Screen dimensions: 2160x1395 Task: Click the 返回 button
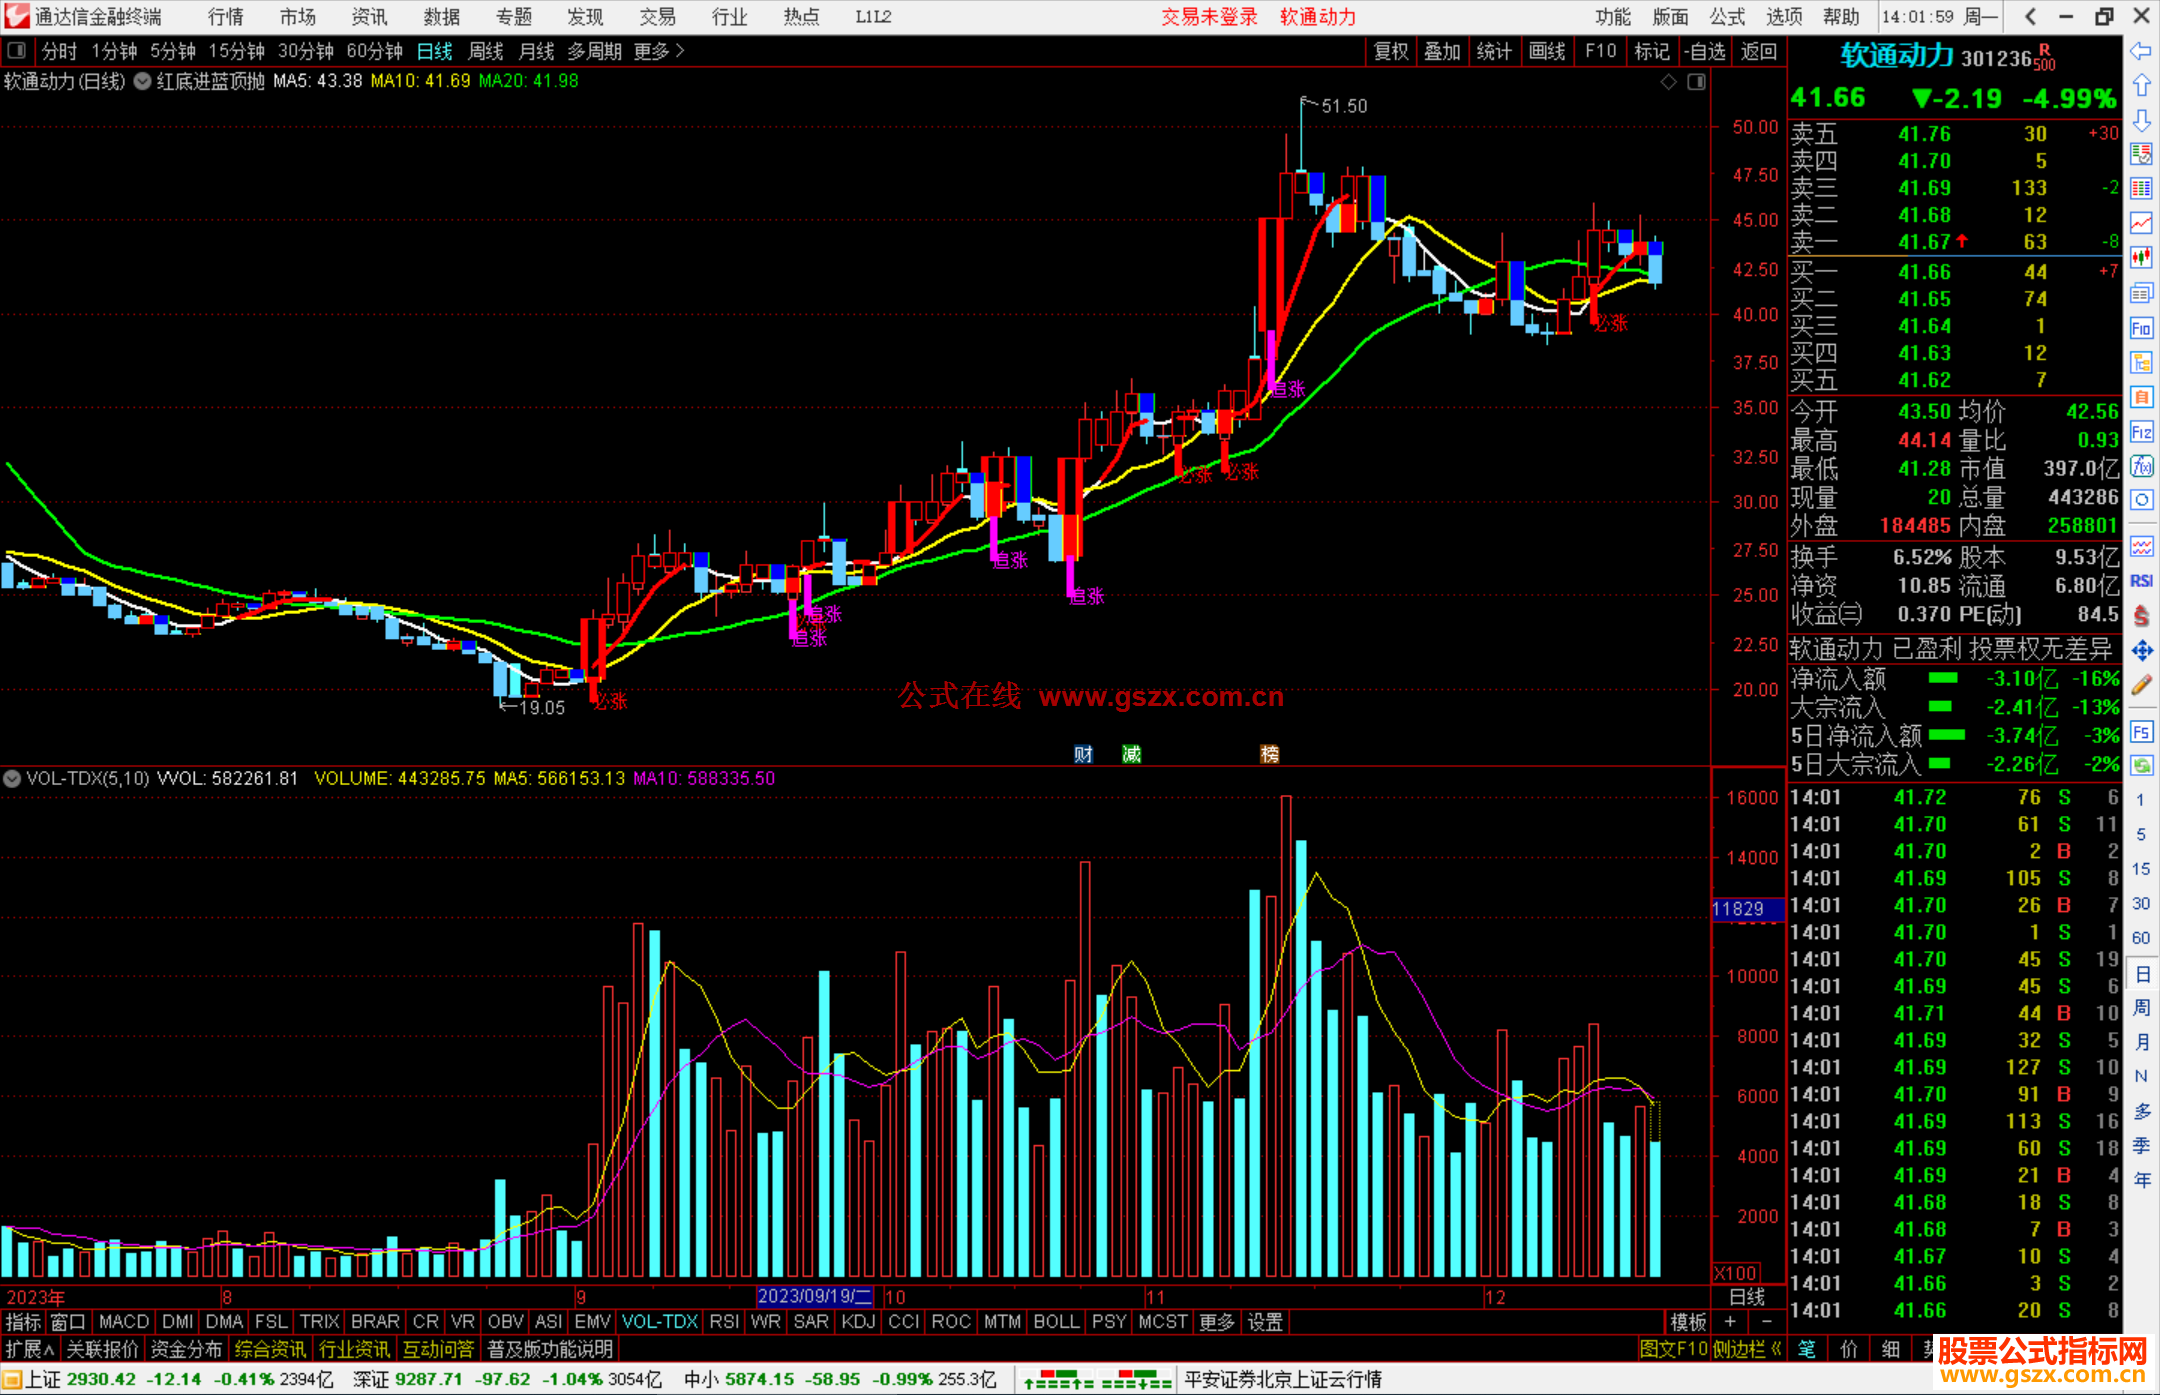[x=1758, y=51]
